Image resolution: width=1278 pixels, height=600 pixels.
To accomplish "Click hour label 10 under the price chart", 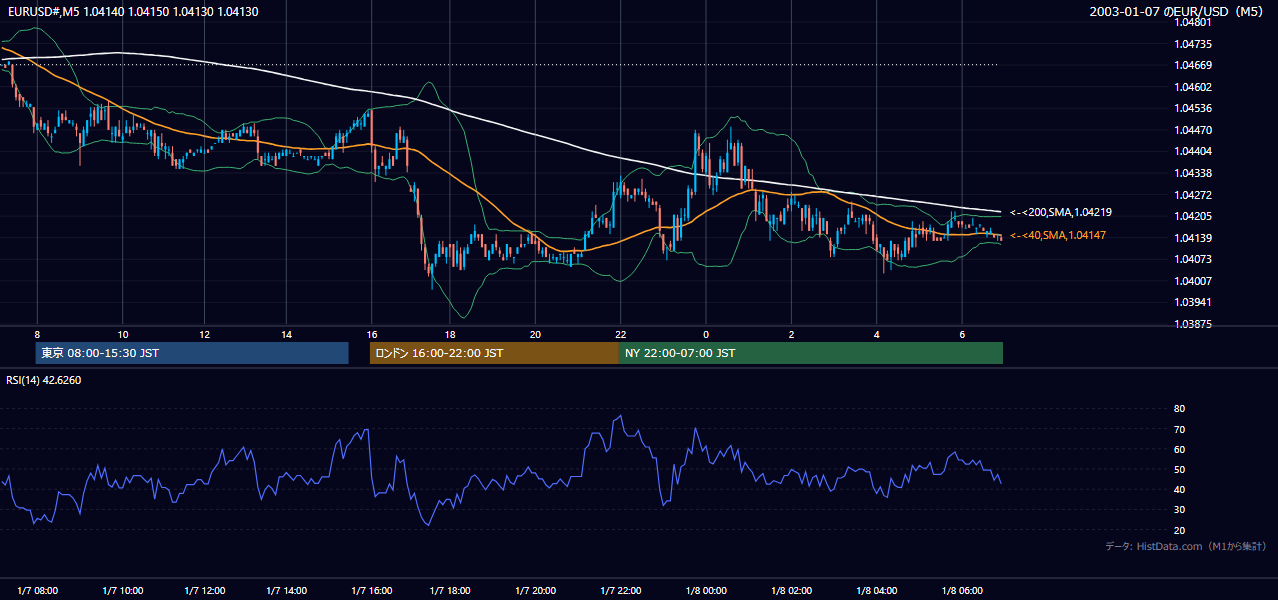I will point(122,334).
